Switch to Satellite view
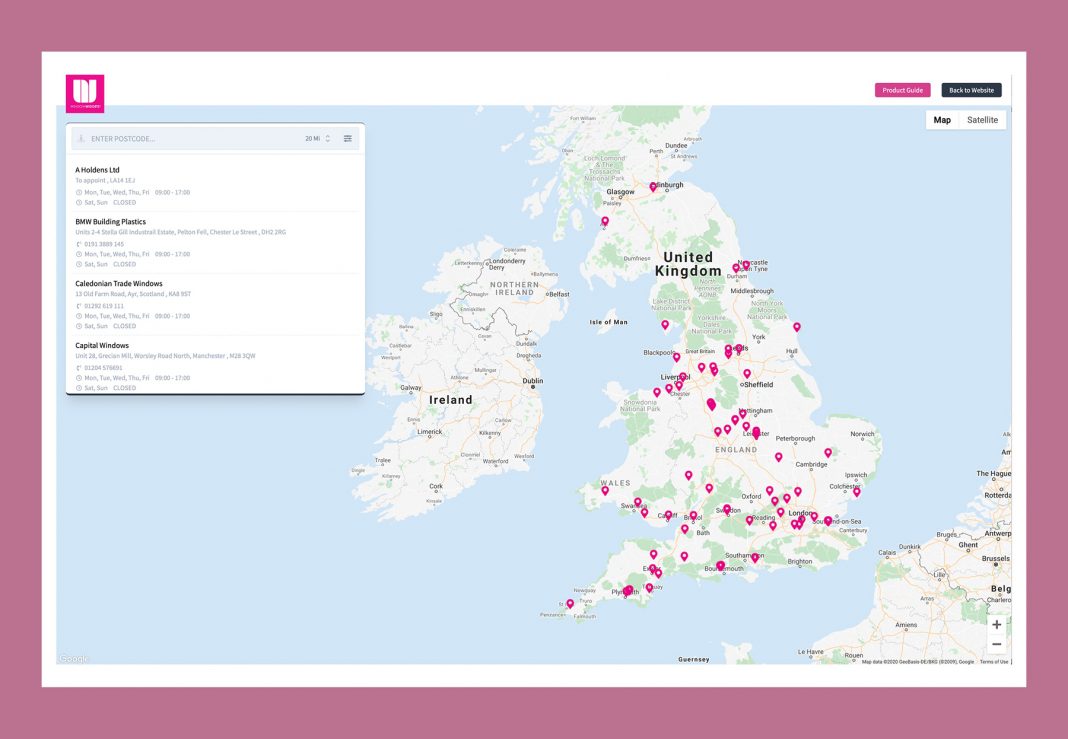The width and height of the screenshot is (1068, 739). coord(982,120)
